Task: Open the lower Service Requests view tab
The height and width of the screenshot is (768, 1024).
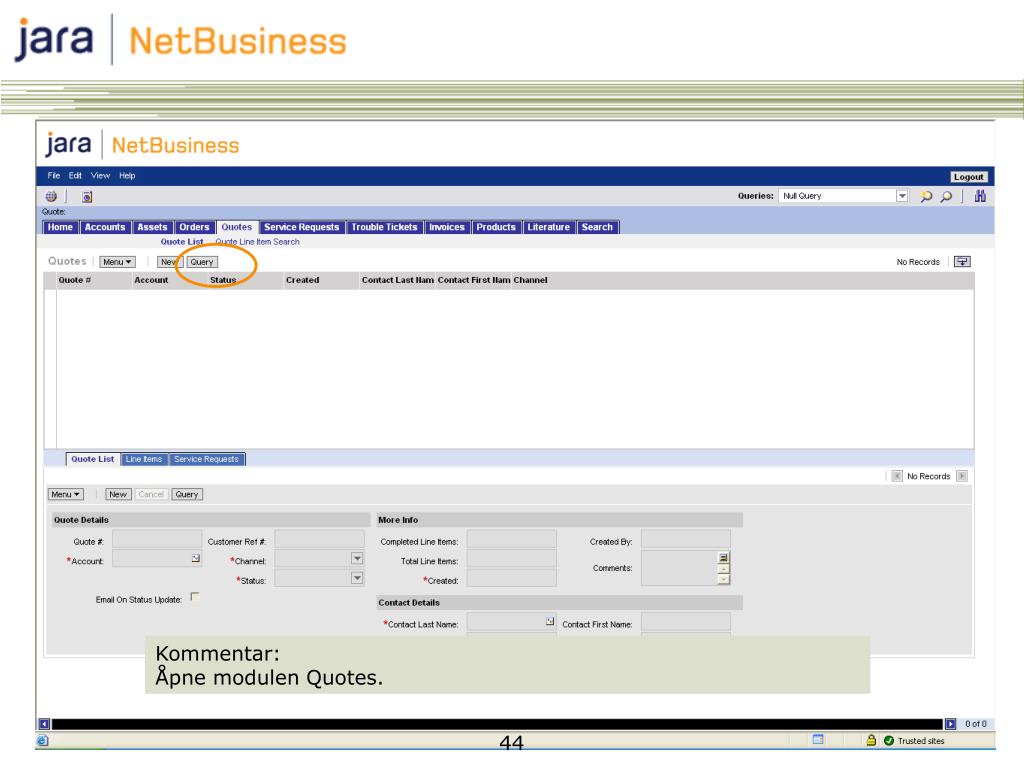Action: [x=206, y=459]
